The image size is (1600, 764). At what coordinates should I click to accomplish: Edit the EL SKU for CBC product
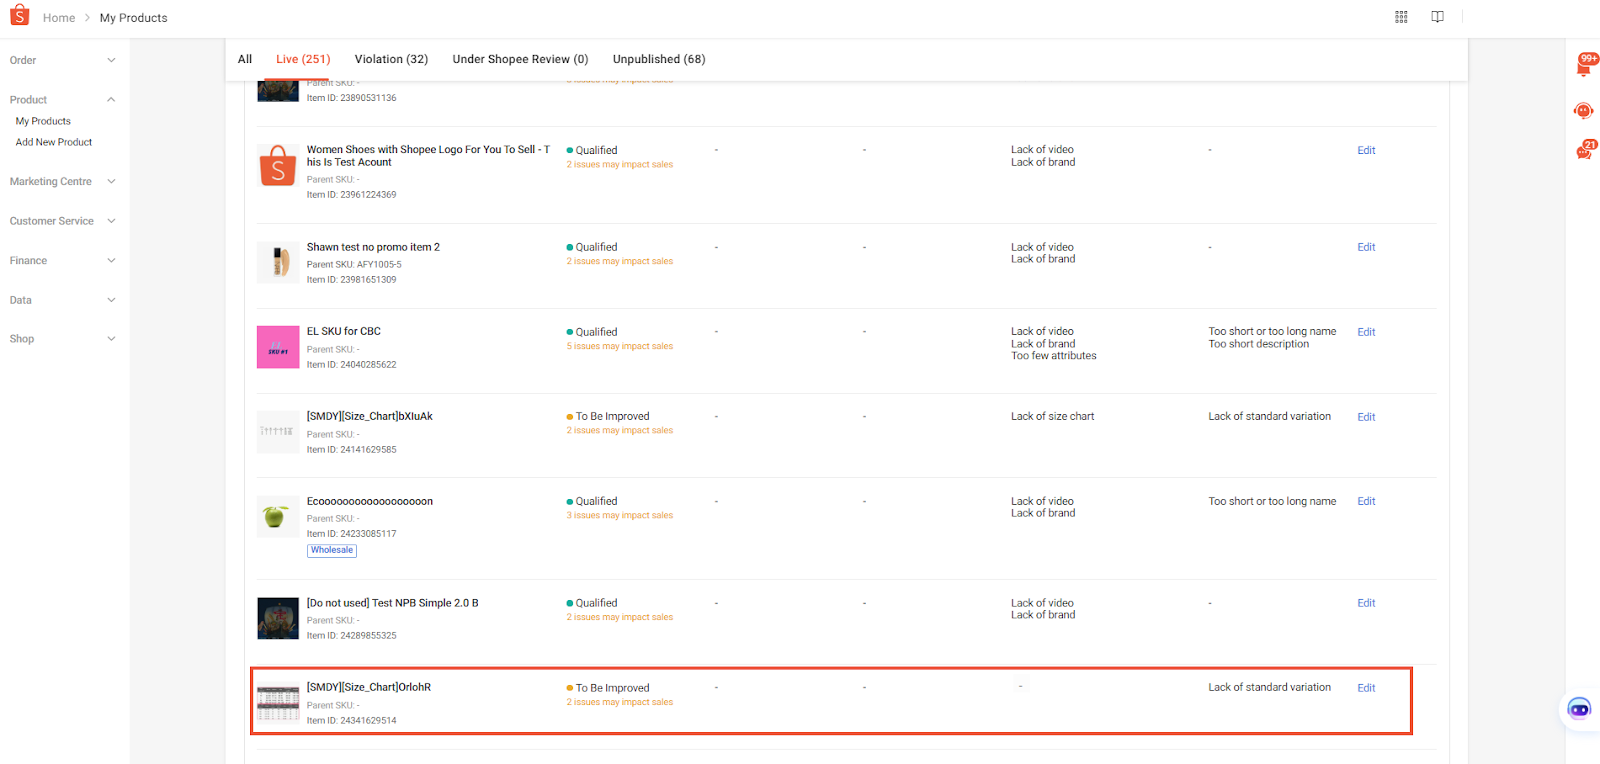click(1366, 332)
